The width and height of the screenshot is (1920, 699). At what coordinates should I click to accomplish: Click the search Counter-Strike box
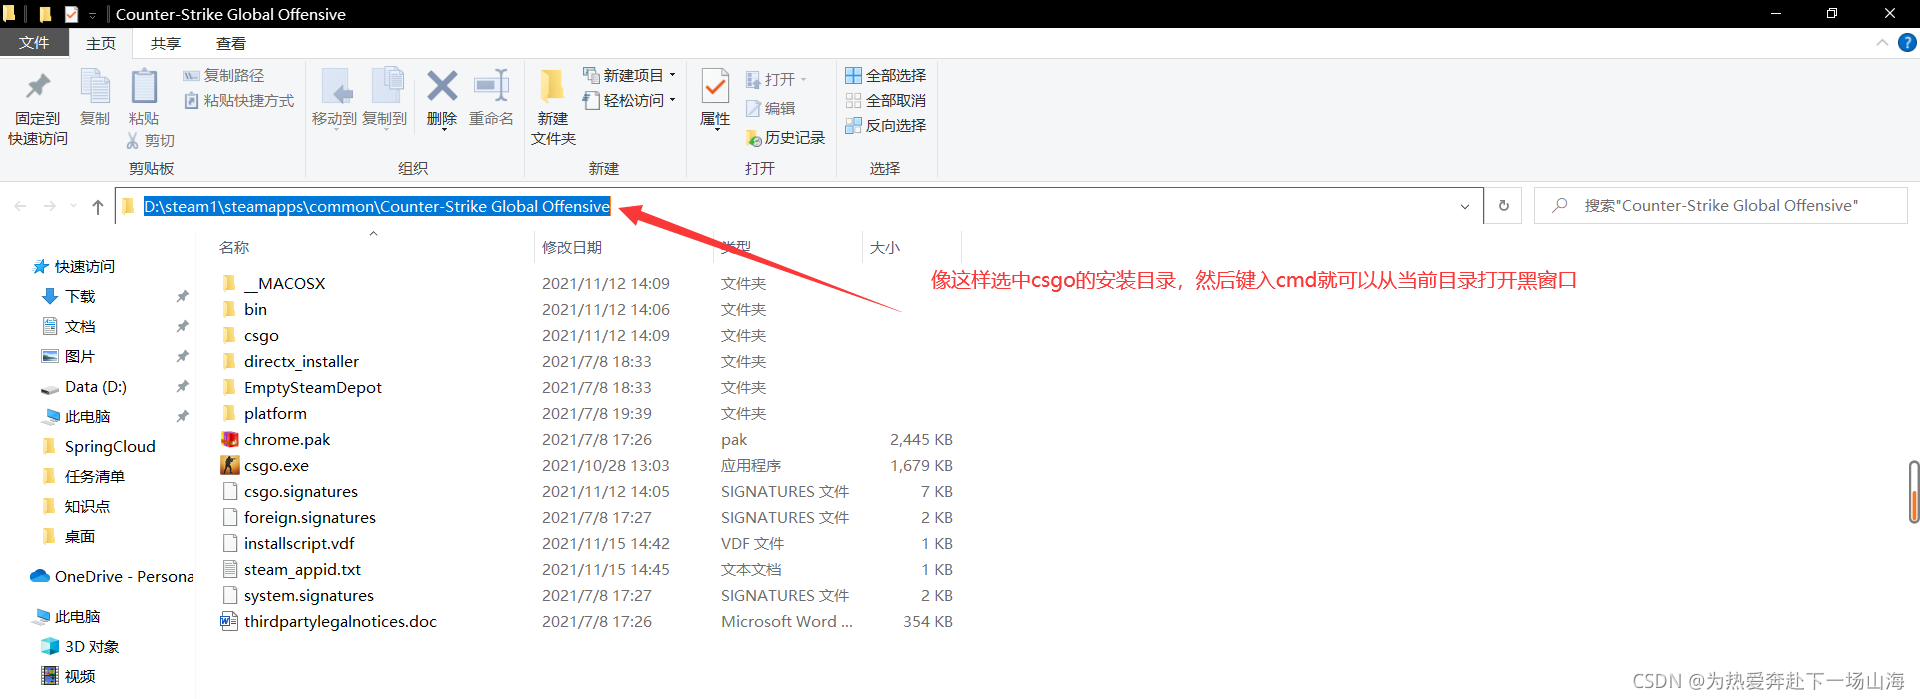pyautogui.click(x=1720, y=206)
